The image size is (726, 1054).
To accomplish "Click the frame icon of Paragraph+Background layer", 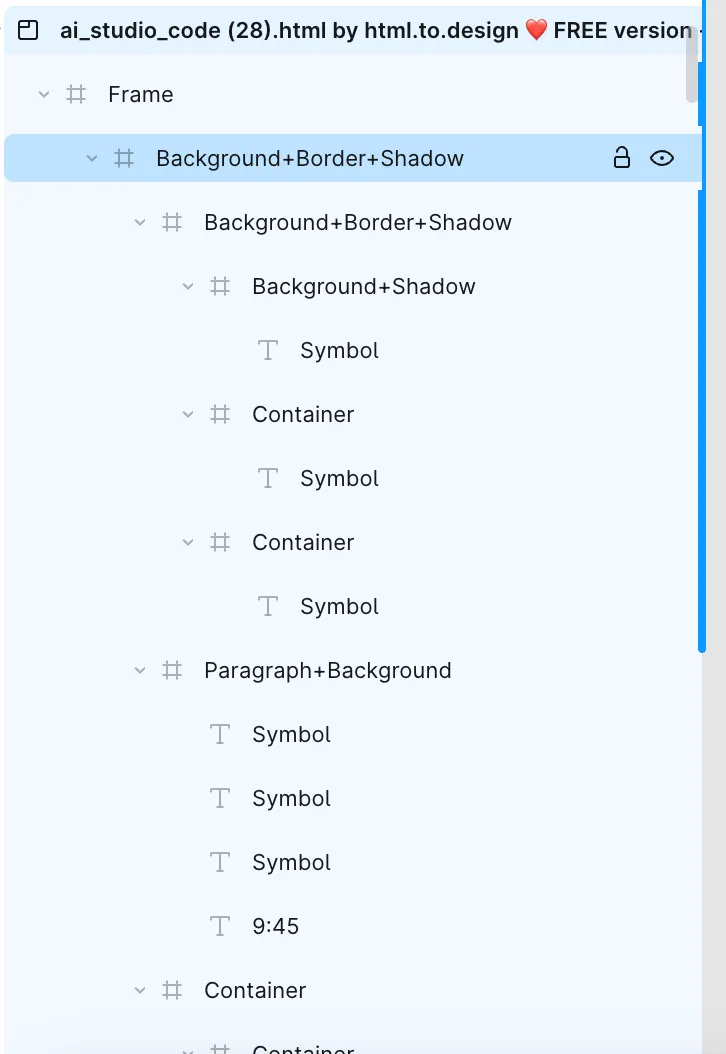I will [x=172, y=670].
